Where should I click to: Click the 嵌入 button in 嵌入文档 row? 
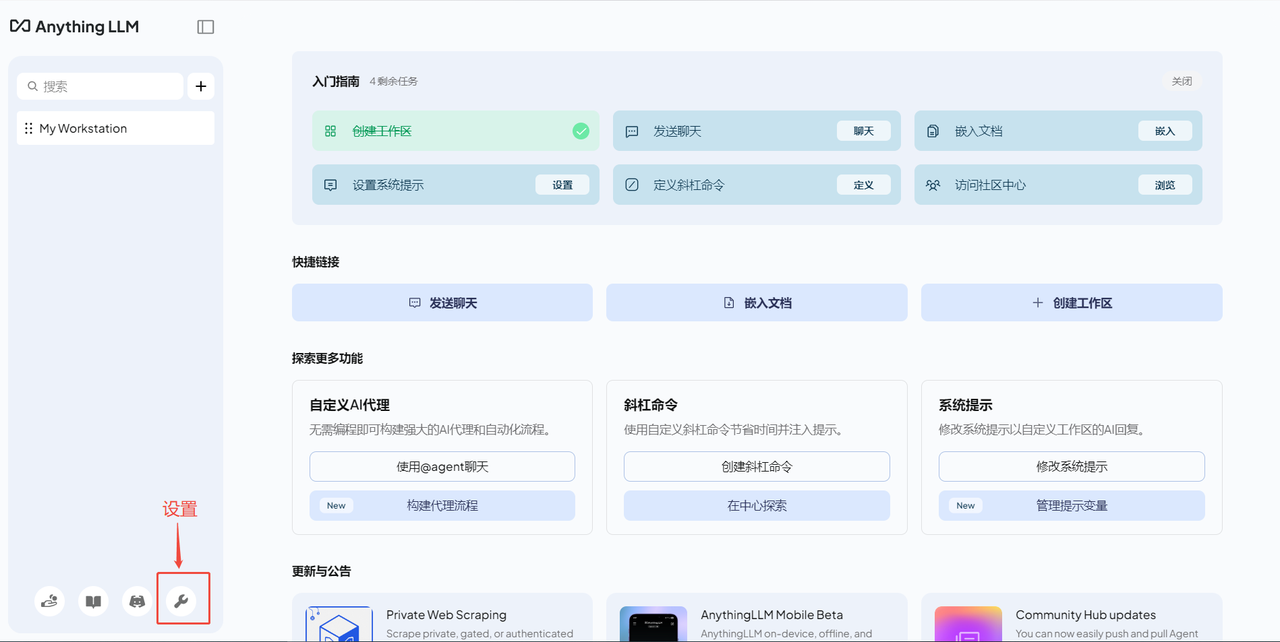(x=1165, y=131)
